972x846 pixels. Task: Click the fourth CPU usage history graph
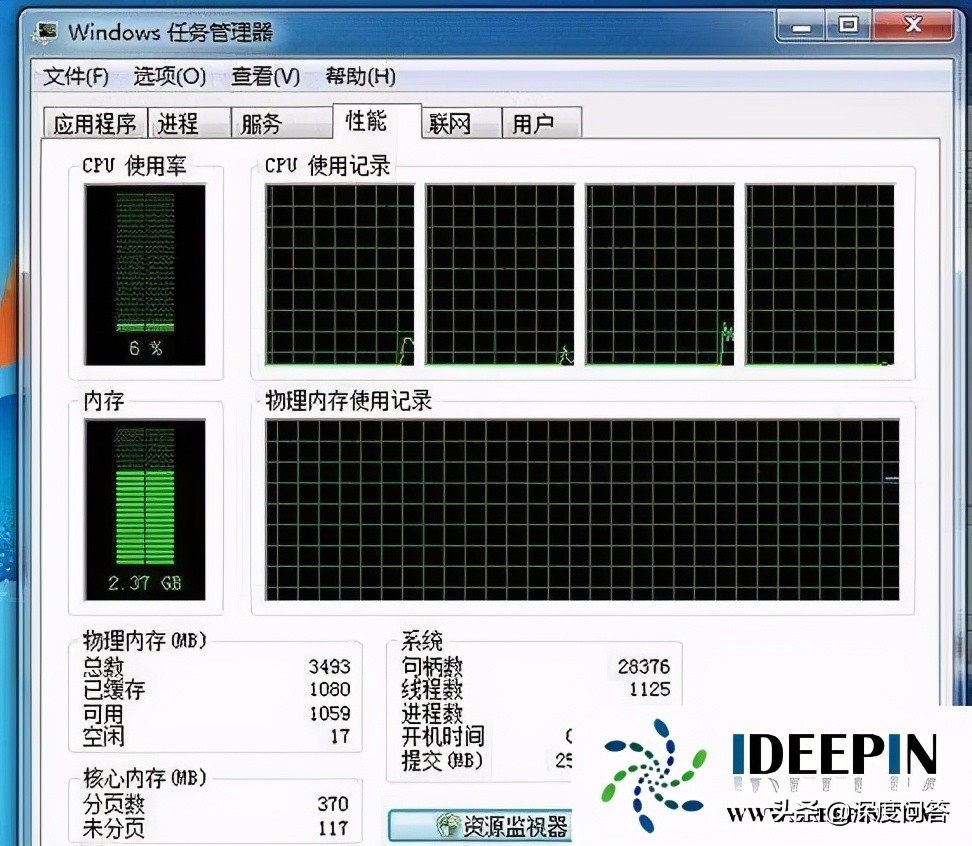click(821, 272)
